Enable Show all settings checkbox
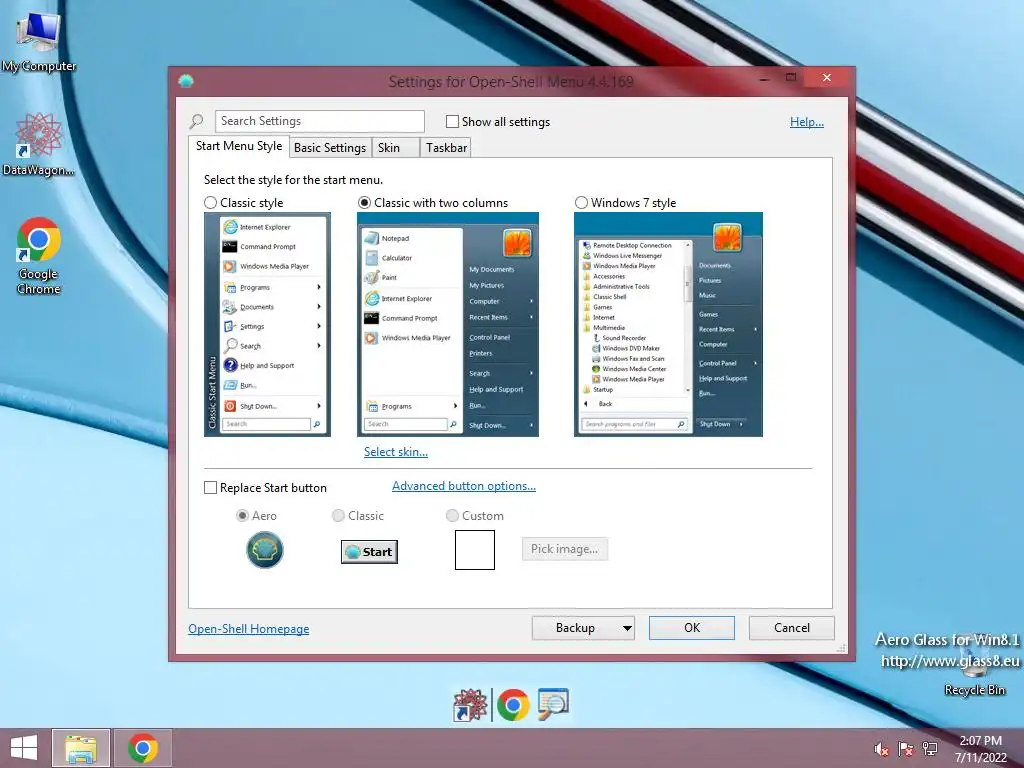The image size is (1024, 768). point(452,121)
